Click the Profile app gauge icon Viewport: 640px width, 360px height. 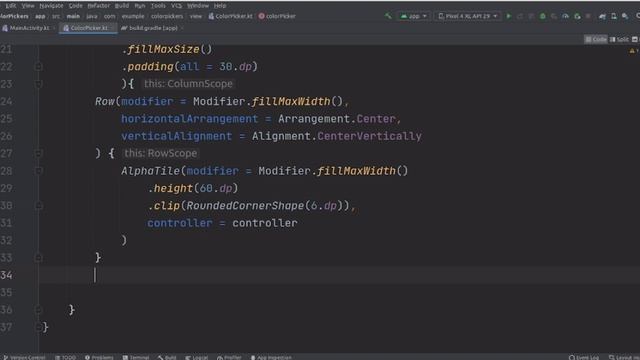(565, 16)
